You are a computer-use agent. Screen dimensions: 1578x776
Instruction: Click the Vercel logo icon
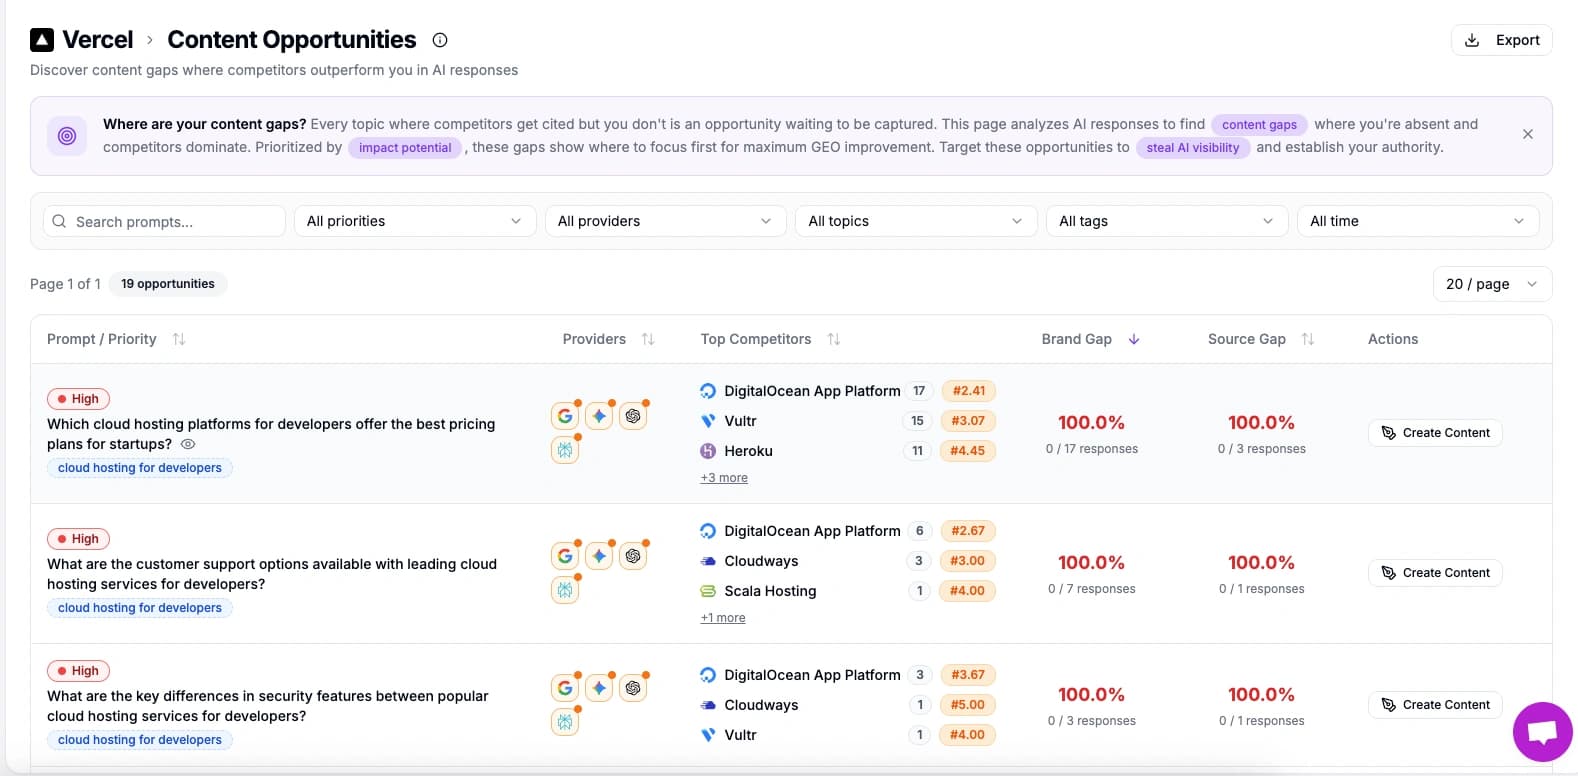pyautogui.click(x=42, y=40)
